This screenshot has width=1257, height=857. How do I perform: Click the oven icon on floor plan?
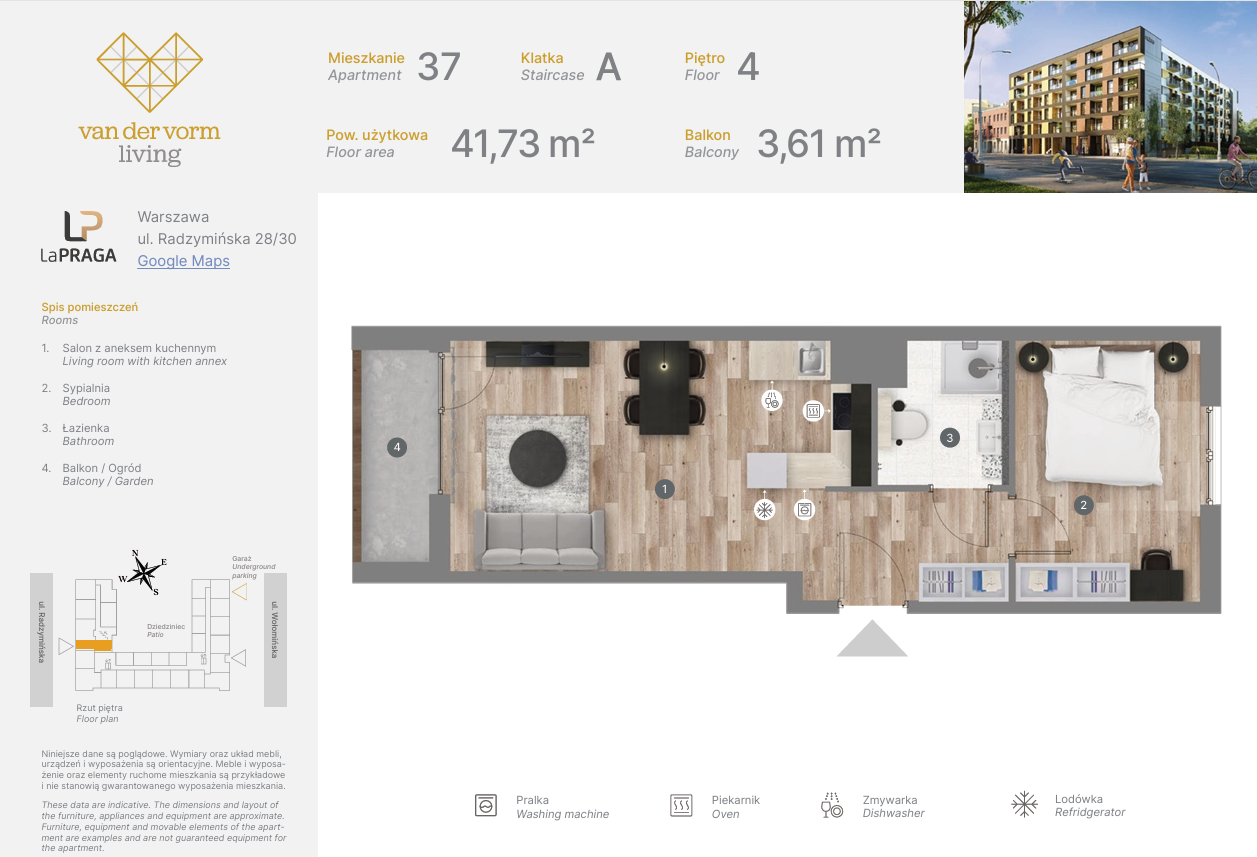pos(813,410)
